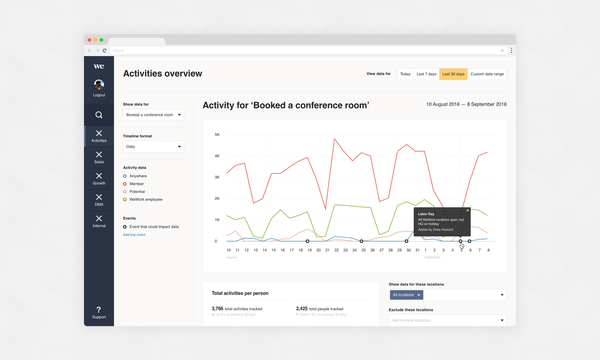Close the Labor Day tooltip

(467, 210)
